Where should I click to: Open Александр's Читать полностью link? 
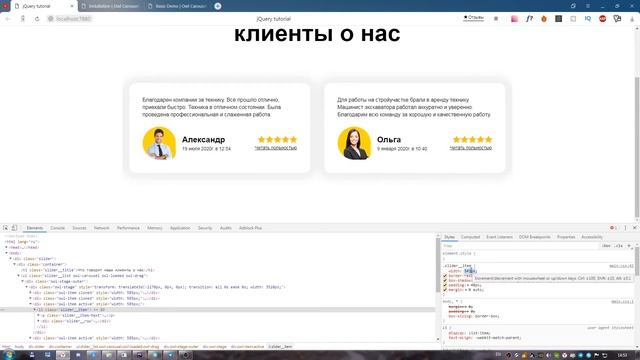276,148
